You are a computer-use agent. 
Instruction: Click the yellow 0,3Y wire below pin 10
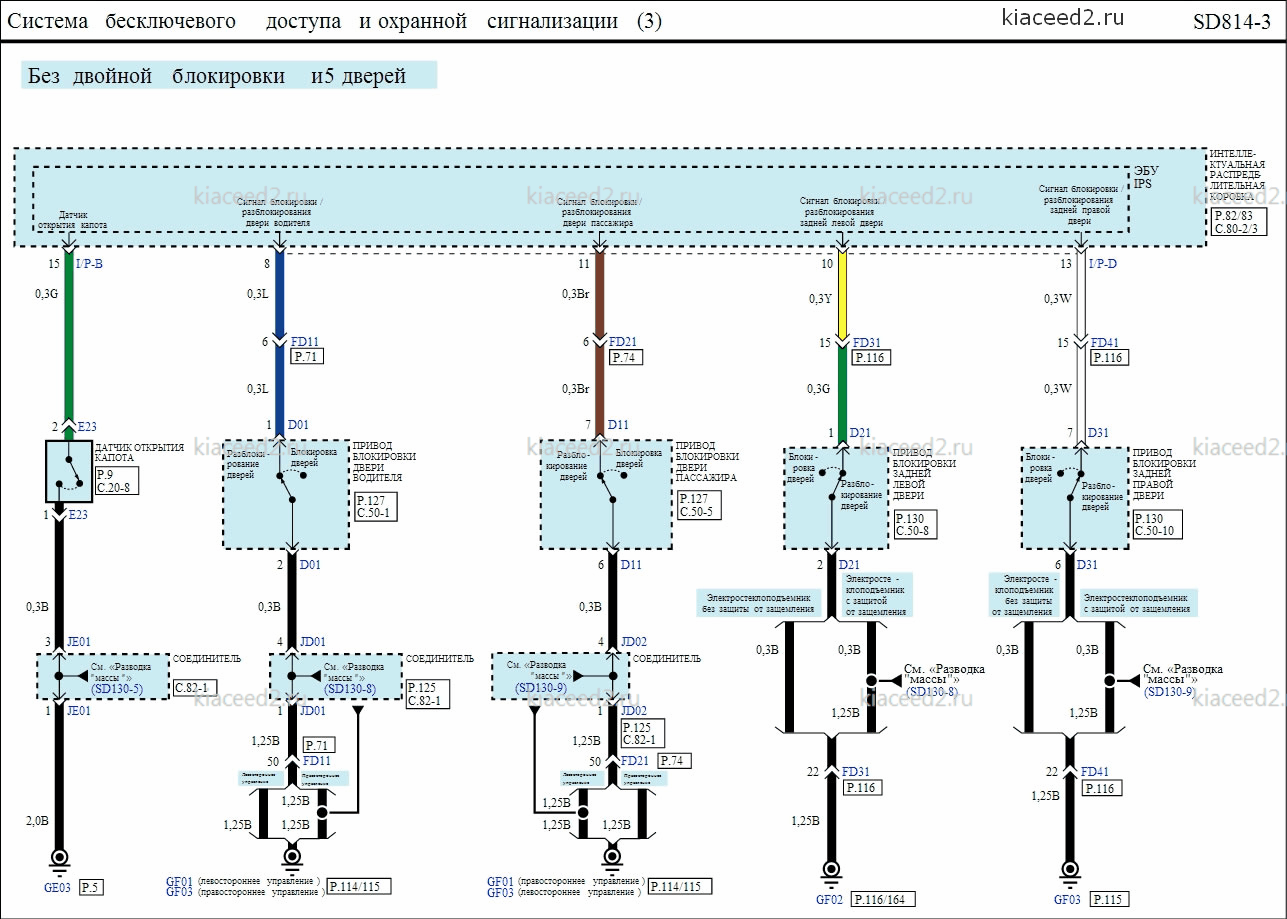coord(843,295)
